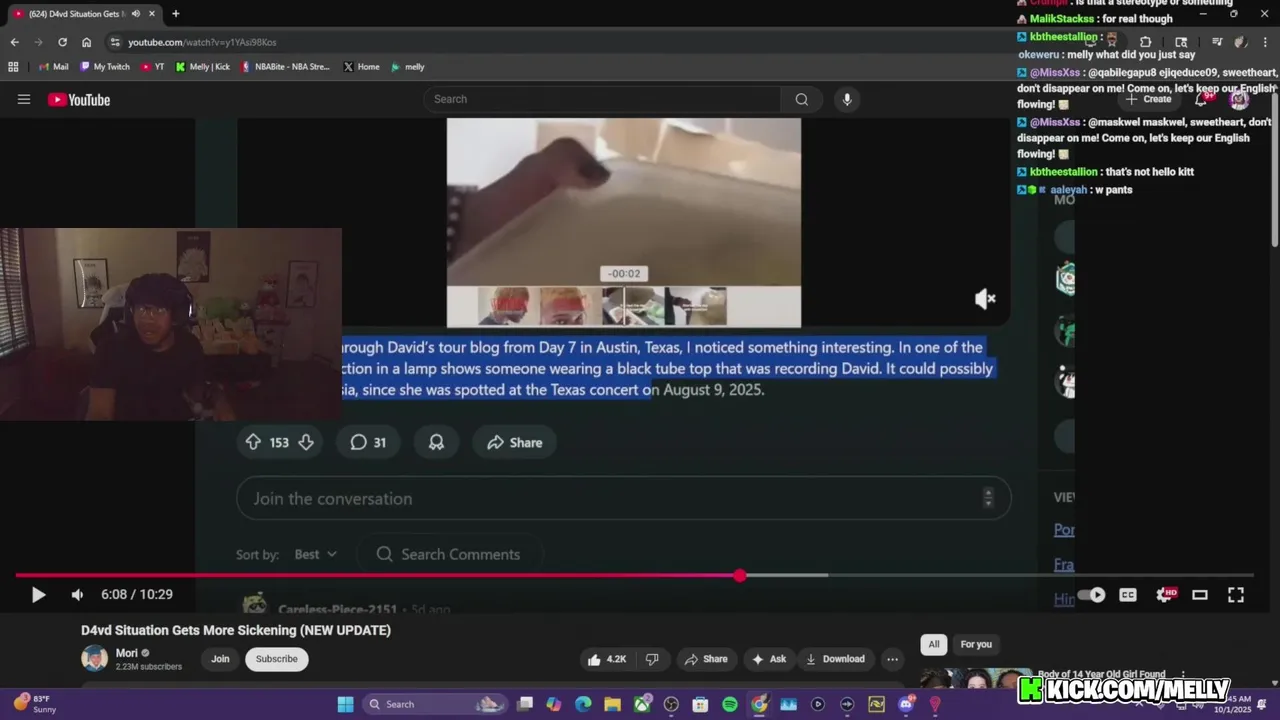Open the My Twitch bookmark
The image size is (1280, 720).
tap(104, 67)
